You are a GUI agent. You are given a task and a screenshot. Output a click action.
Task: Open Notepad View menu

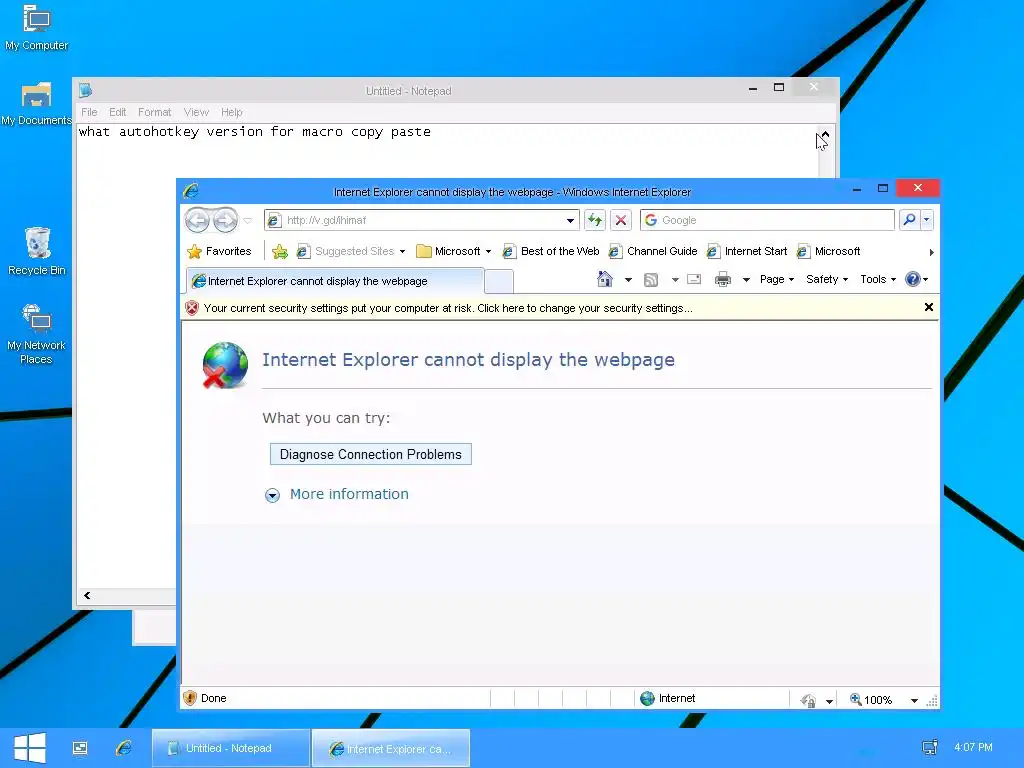pos(196,112)
